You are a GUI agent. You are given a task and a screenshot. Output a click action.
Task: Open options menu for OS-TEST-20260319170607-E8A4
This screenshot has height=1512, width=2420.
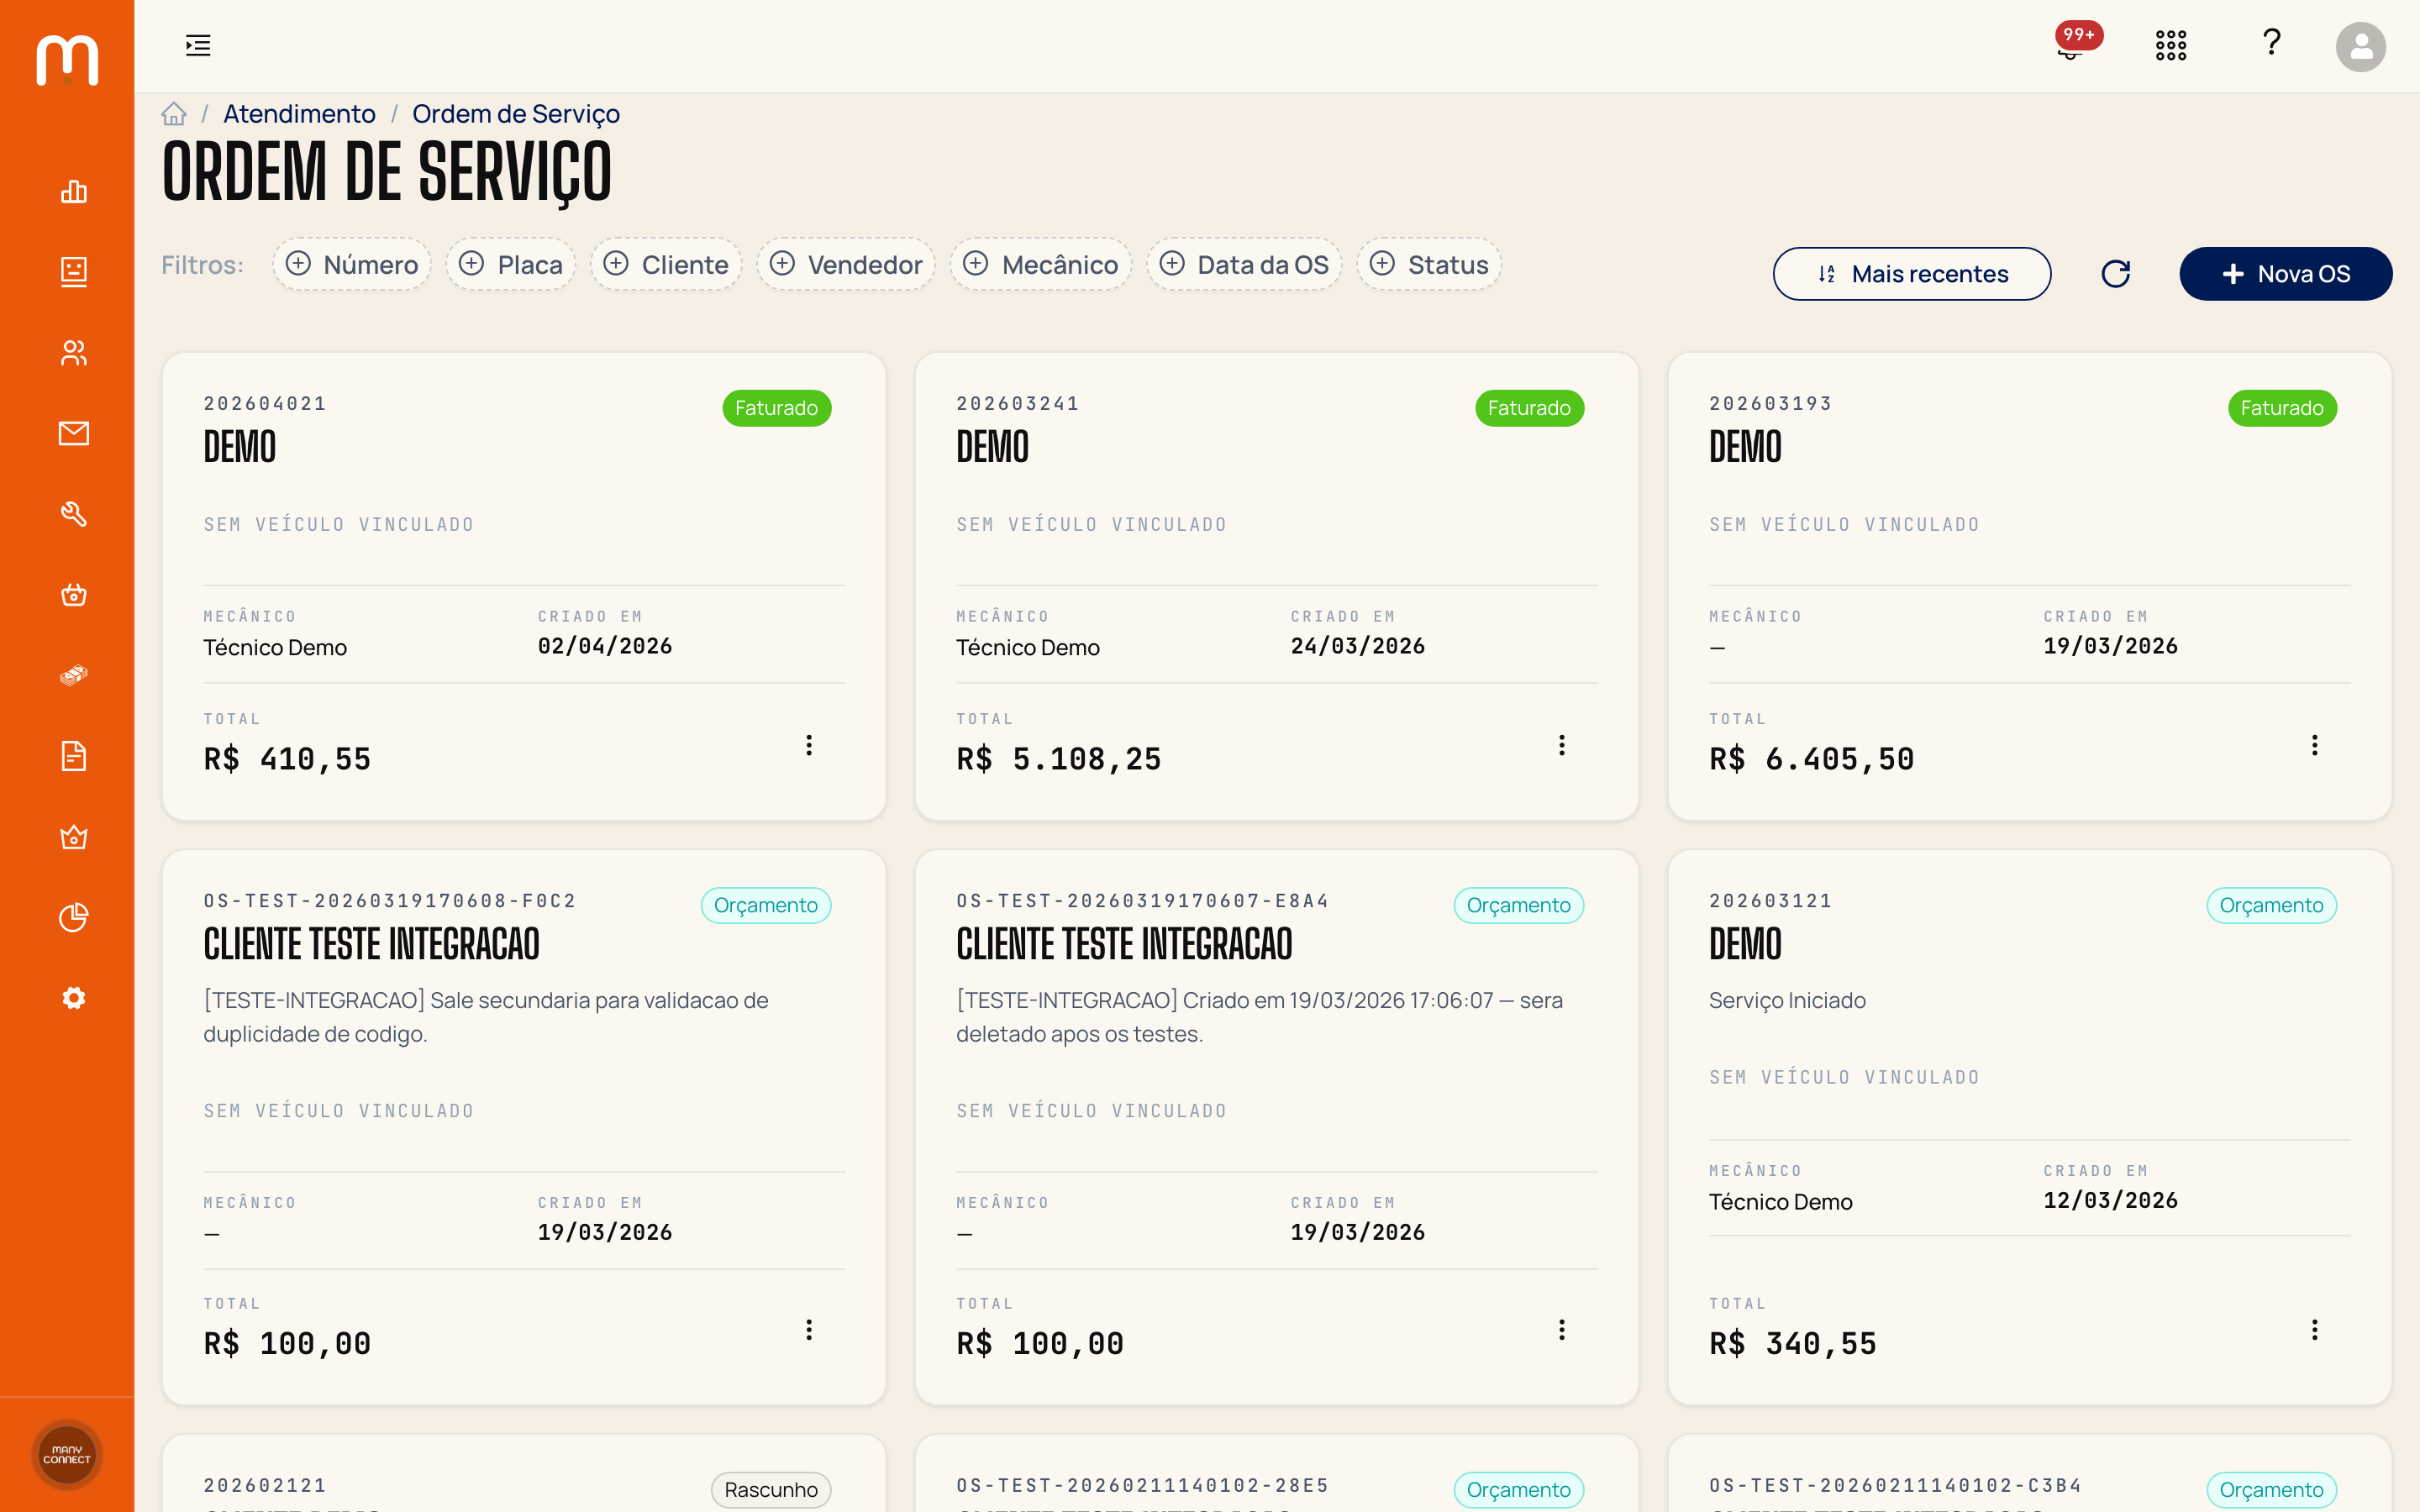[x=1562, y=1329]
